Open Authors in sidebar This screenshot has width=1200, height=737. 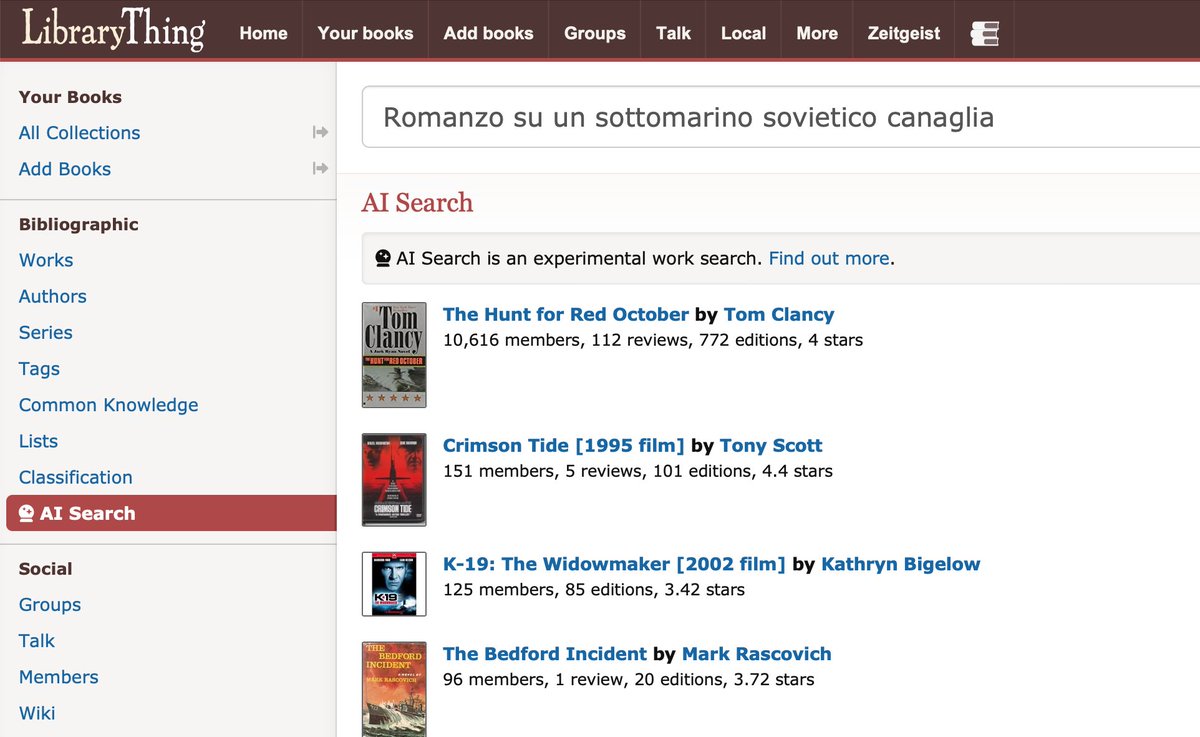click(x=53, y=296)
